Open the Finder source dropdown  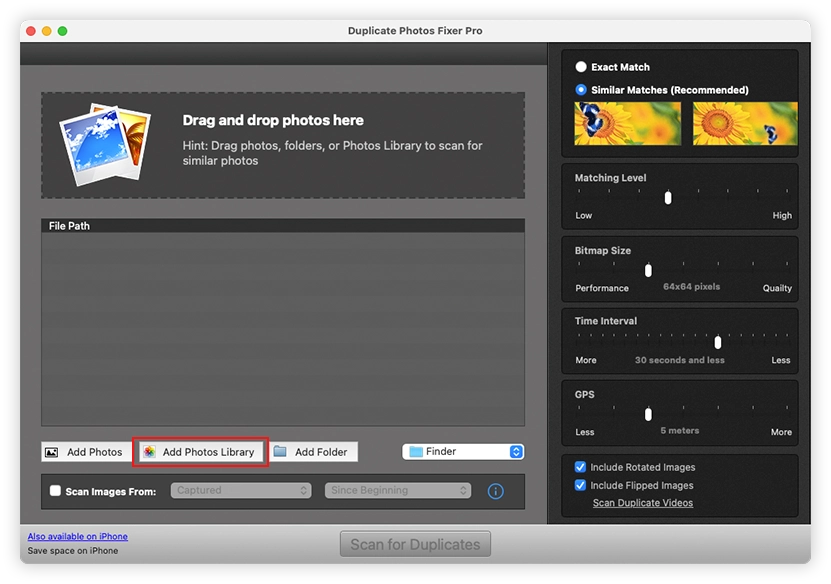coord(463,452)
